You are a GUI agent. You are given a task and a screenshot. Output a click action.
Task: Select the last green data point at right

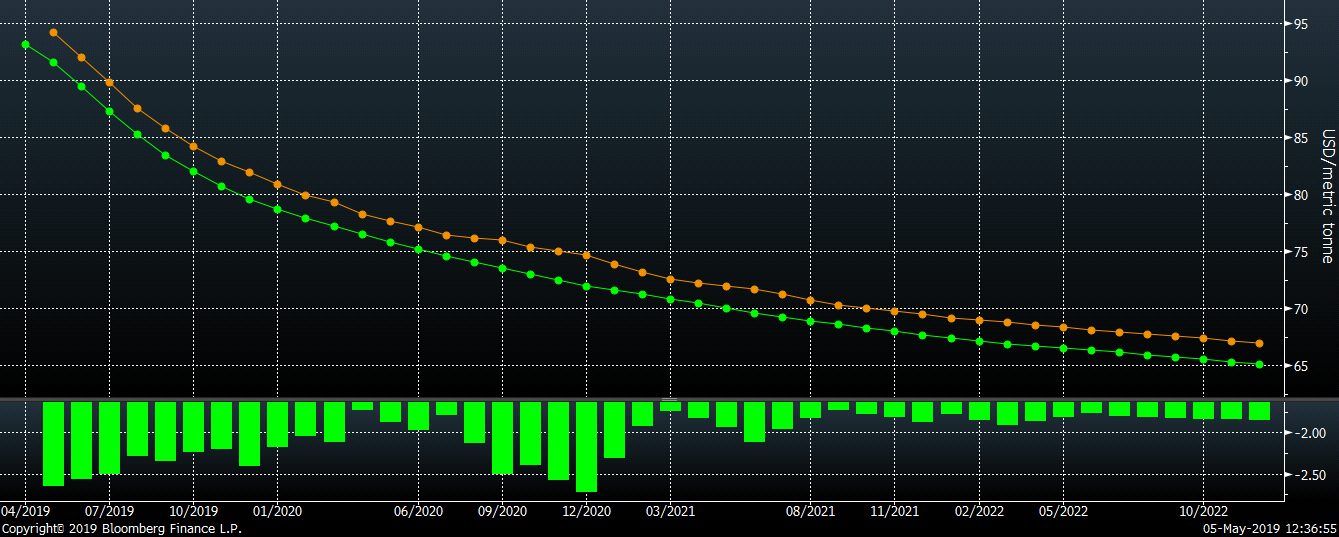pos(1259,365)
